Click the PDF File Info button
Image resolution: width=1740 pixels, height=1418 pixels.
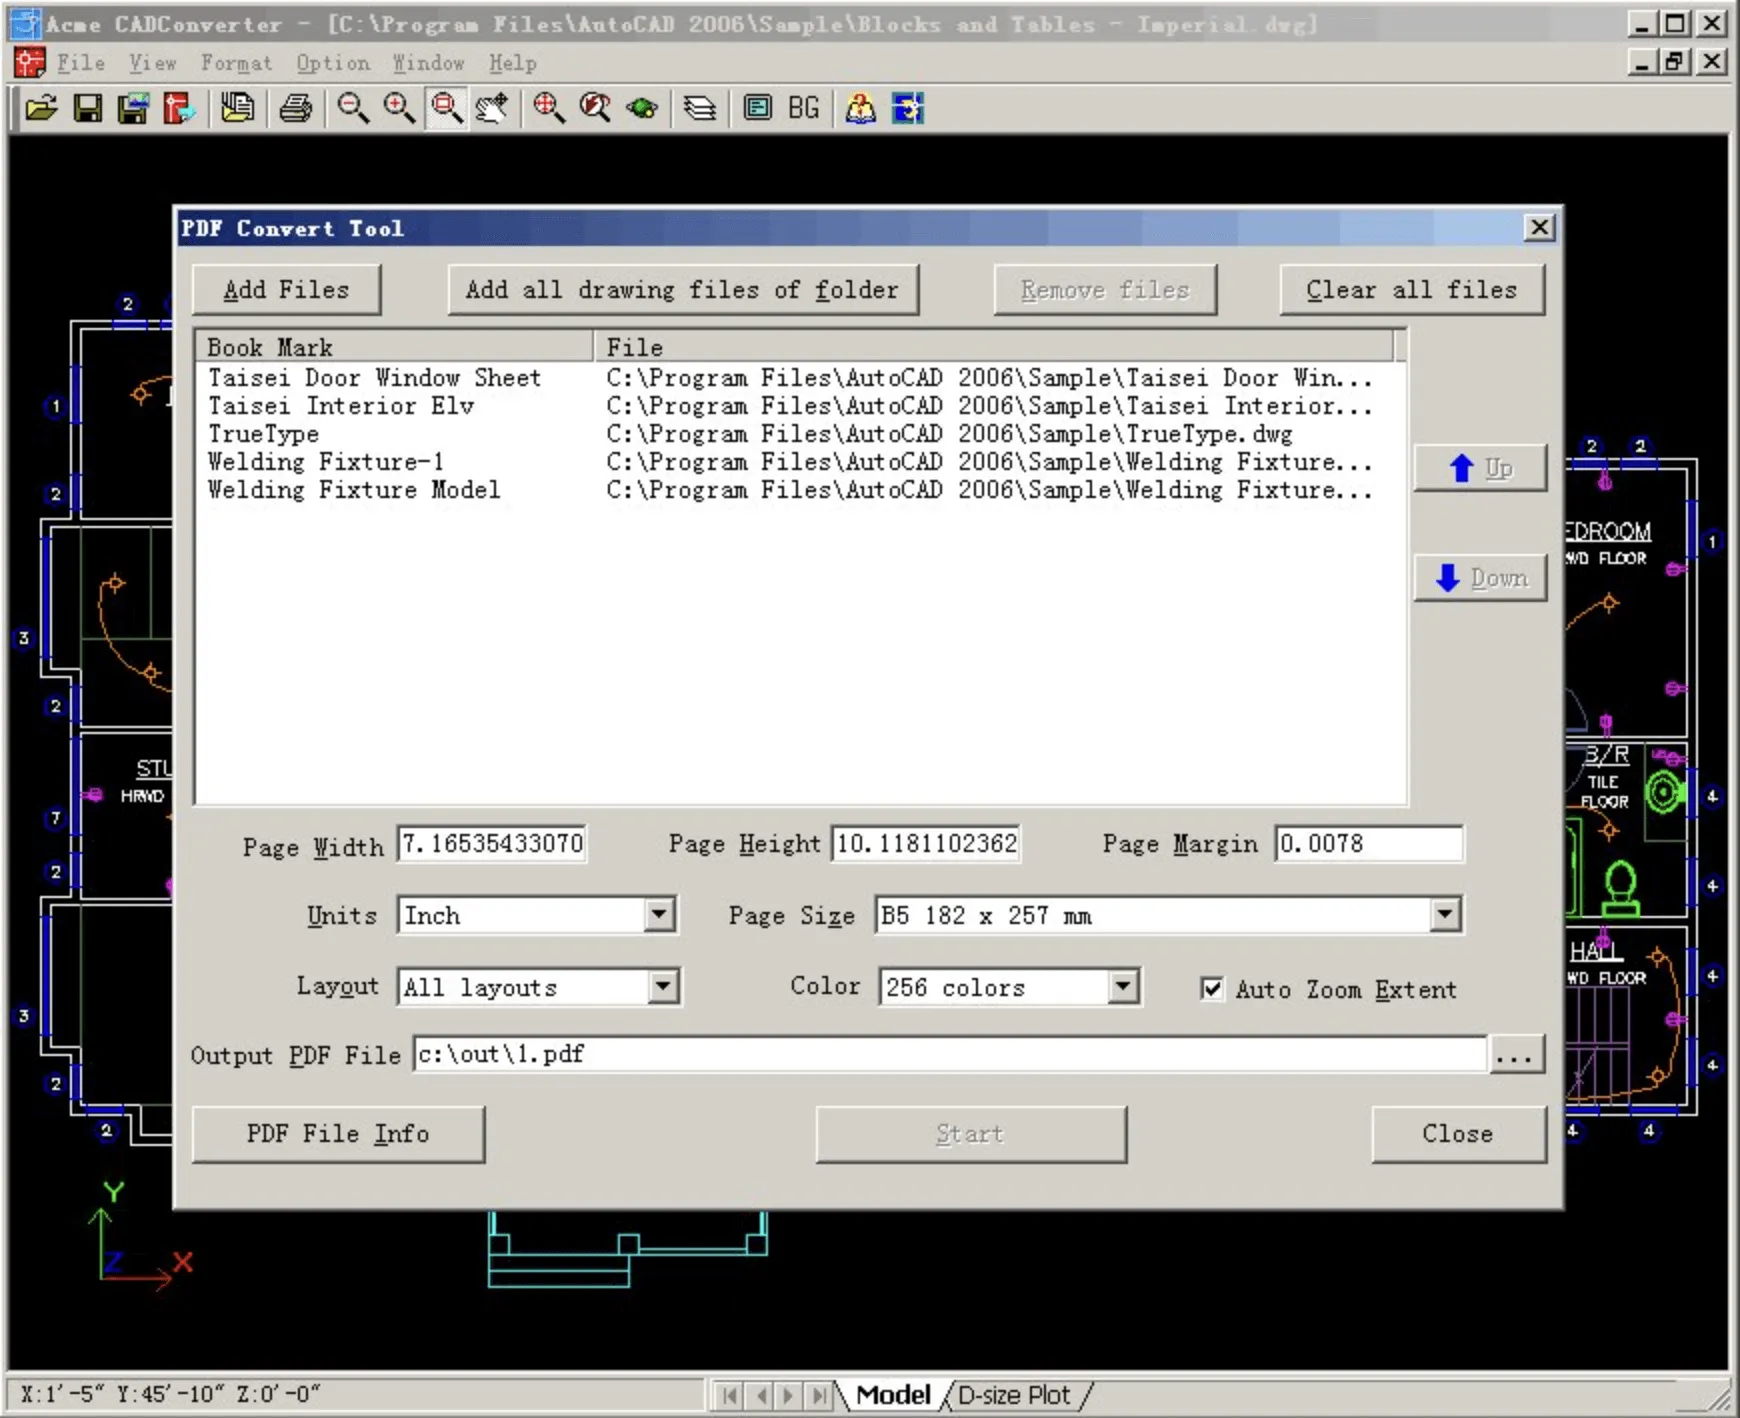coord(338,1134)
